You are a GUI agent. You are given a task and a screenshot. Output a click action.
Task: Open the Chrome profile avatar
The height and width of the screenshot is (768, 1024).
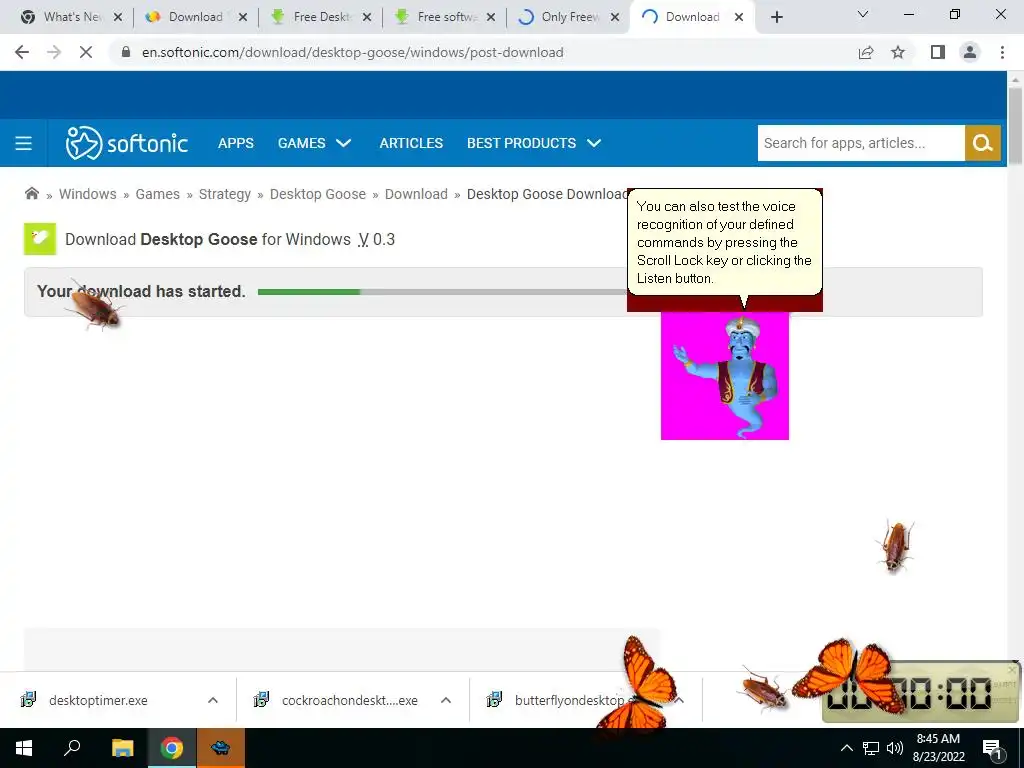tap(970, 52)
